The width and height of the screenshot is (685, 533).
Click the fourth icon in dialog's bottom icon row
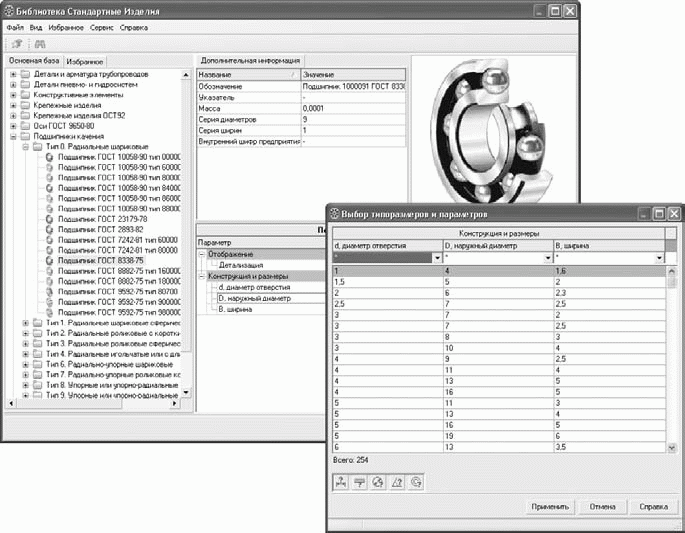[396, 482]
